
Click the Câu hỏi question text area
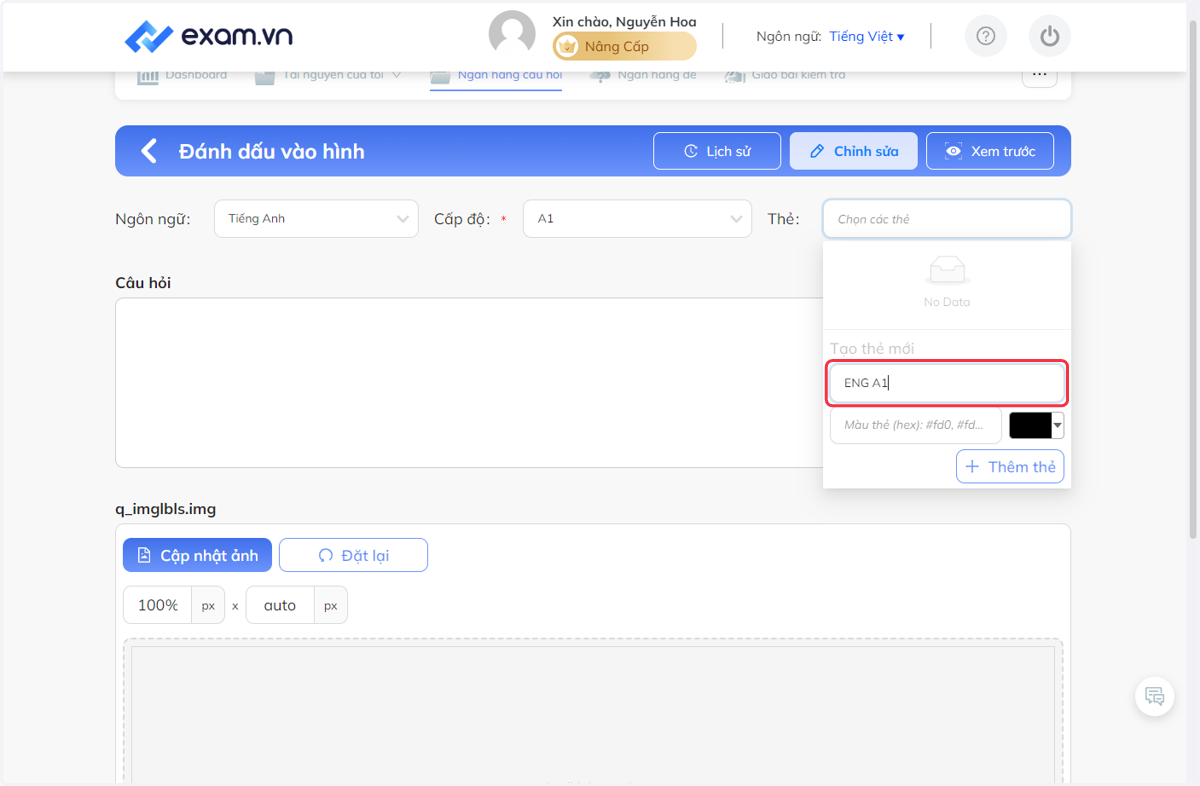tap(469, 382)
